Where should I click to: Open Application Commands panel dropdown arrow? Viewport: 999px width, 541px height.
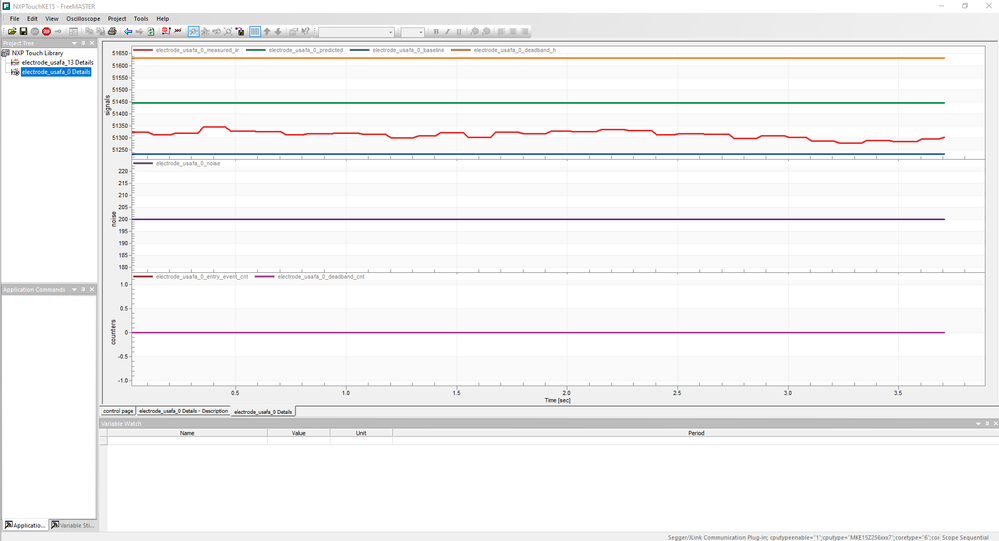pyautogui.click(x=74, y=290)
